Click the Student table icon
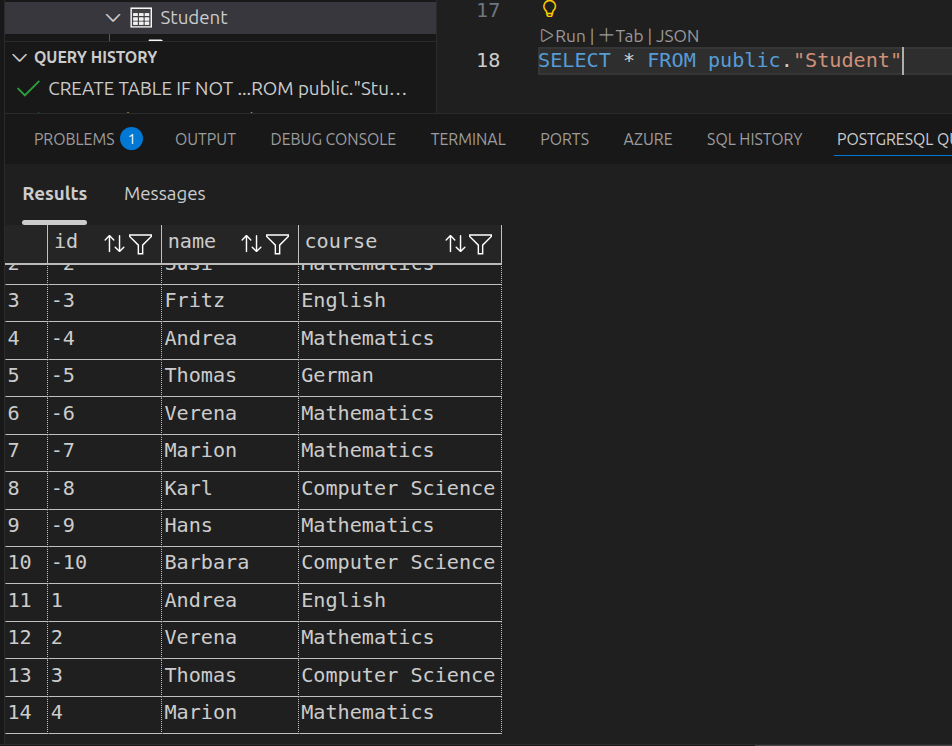Viewport: 952px width, 746px height. pyautogui.click(x=141, y=18)
